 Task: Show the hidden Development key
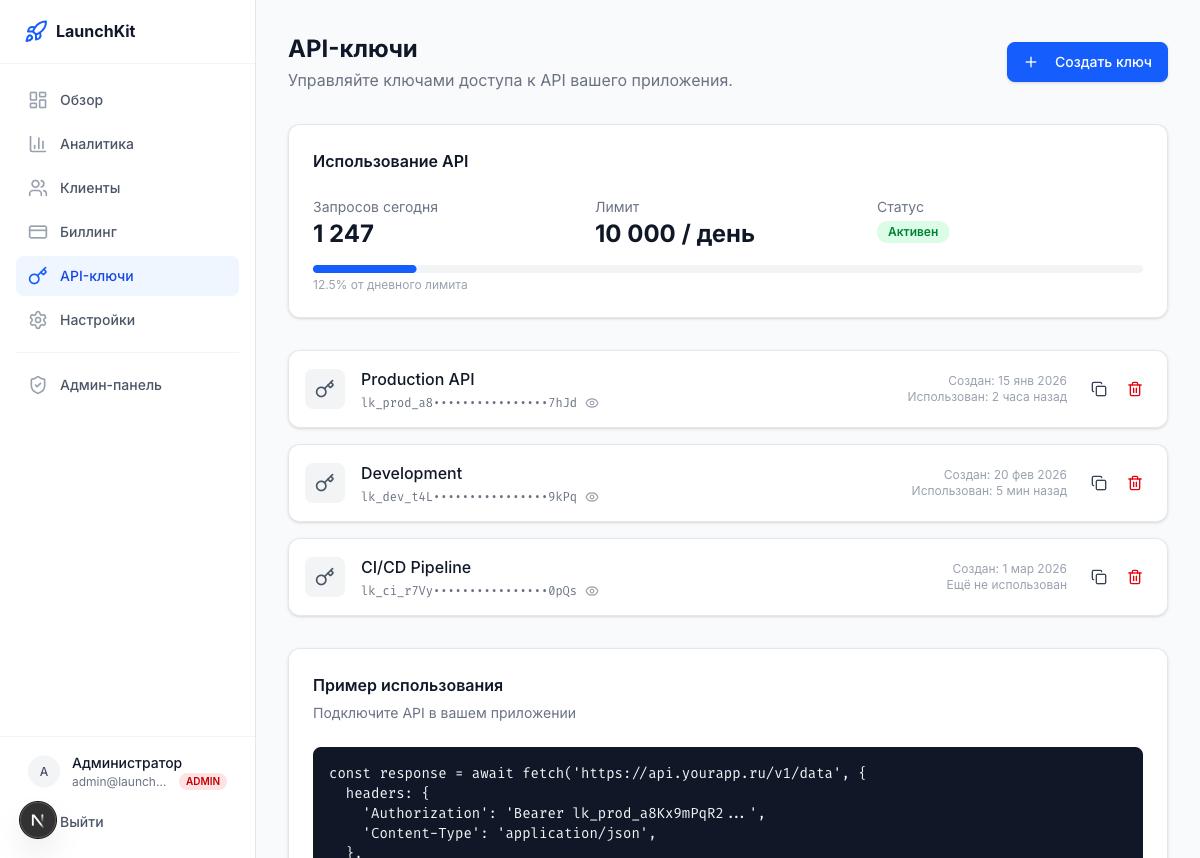(592, 497)
